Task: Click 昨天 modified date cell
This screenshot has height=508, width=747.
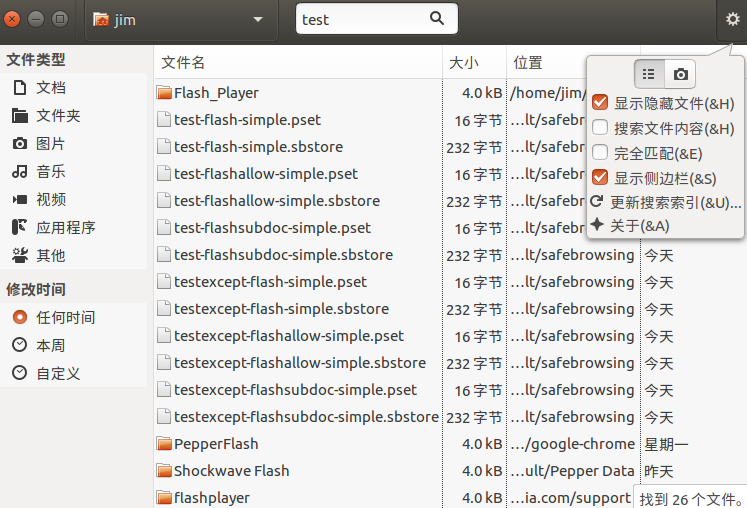Action: coord(658,471)
